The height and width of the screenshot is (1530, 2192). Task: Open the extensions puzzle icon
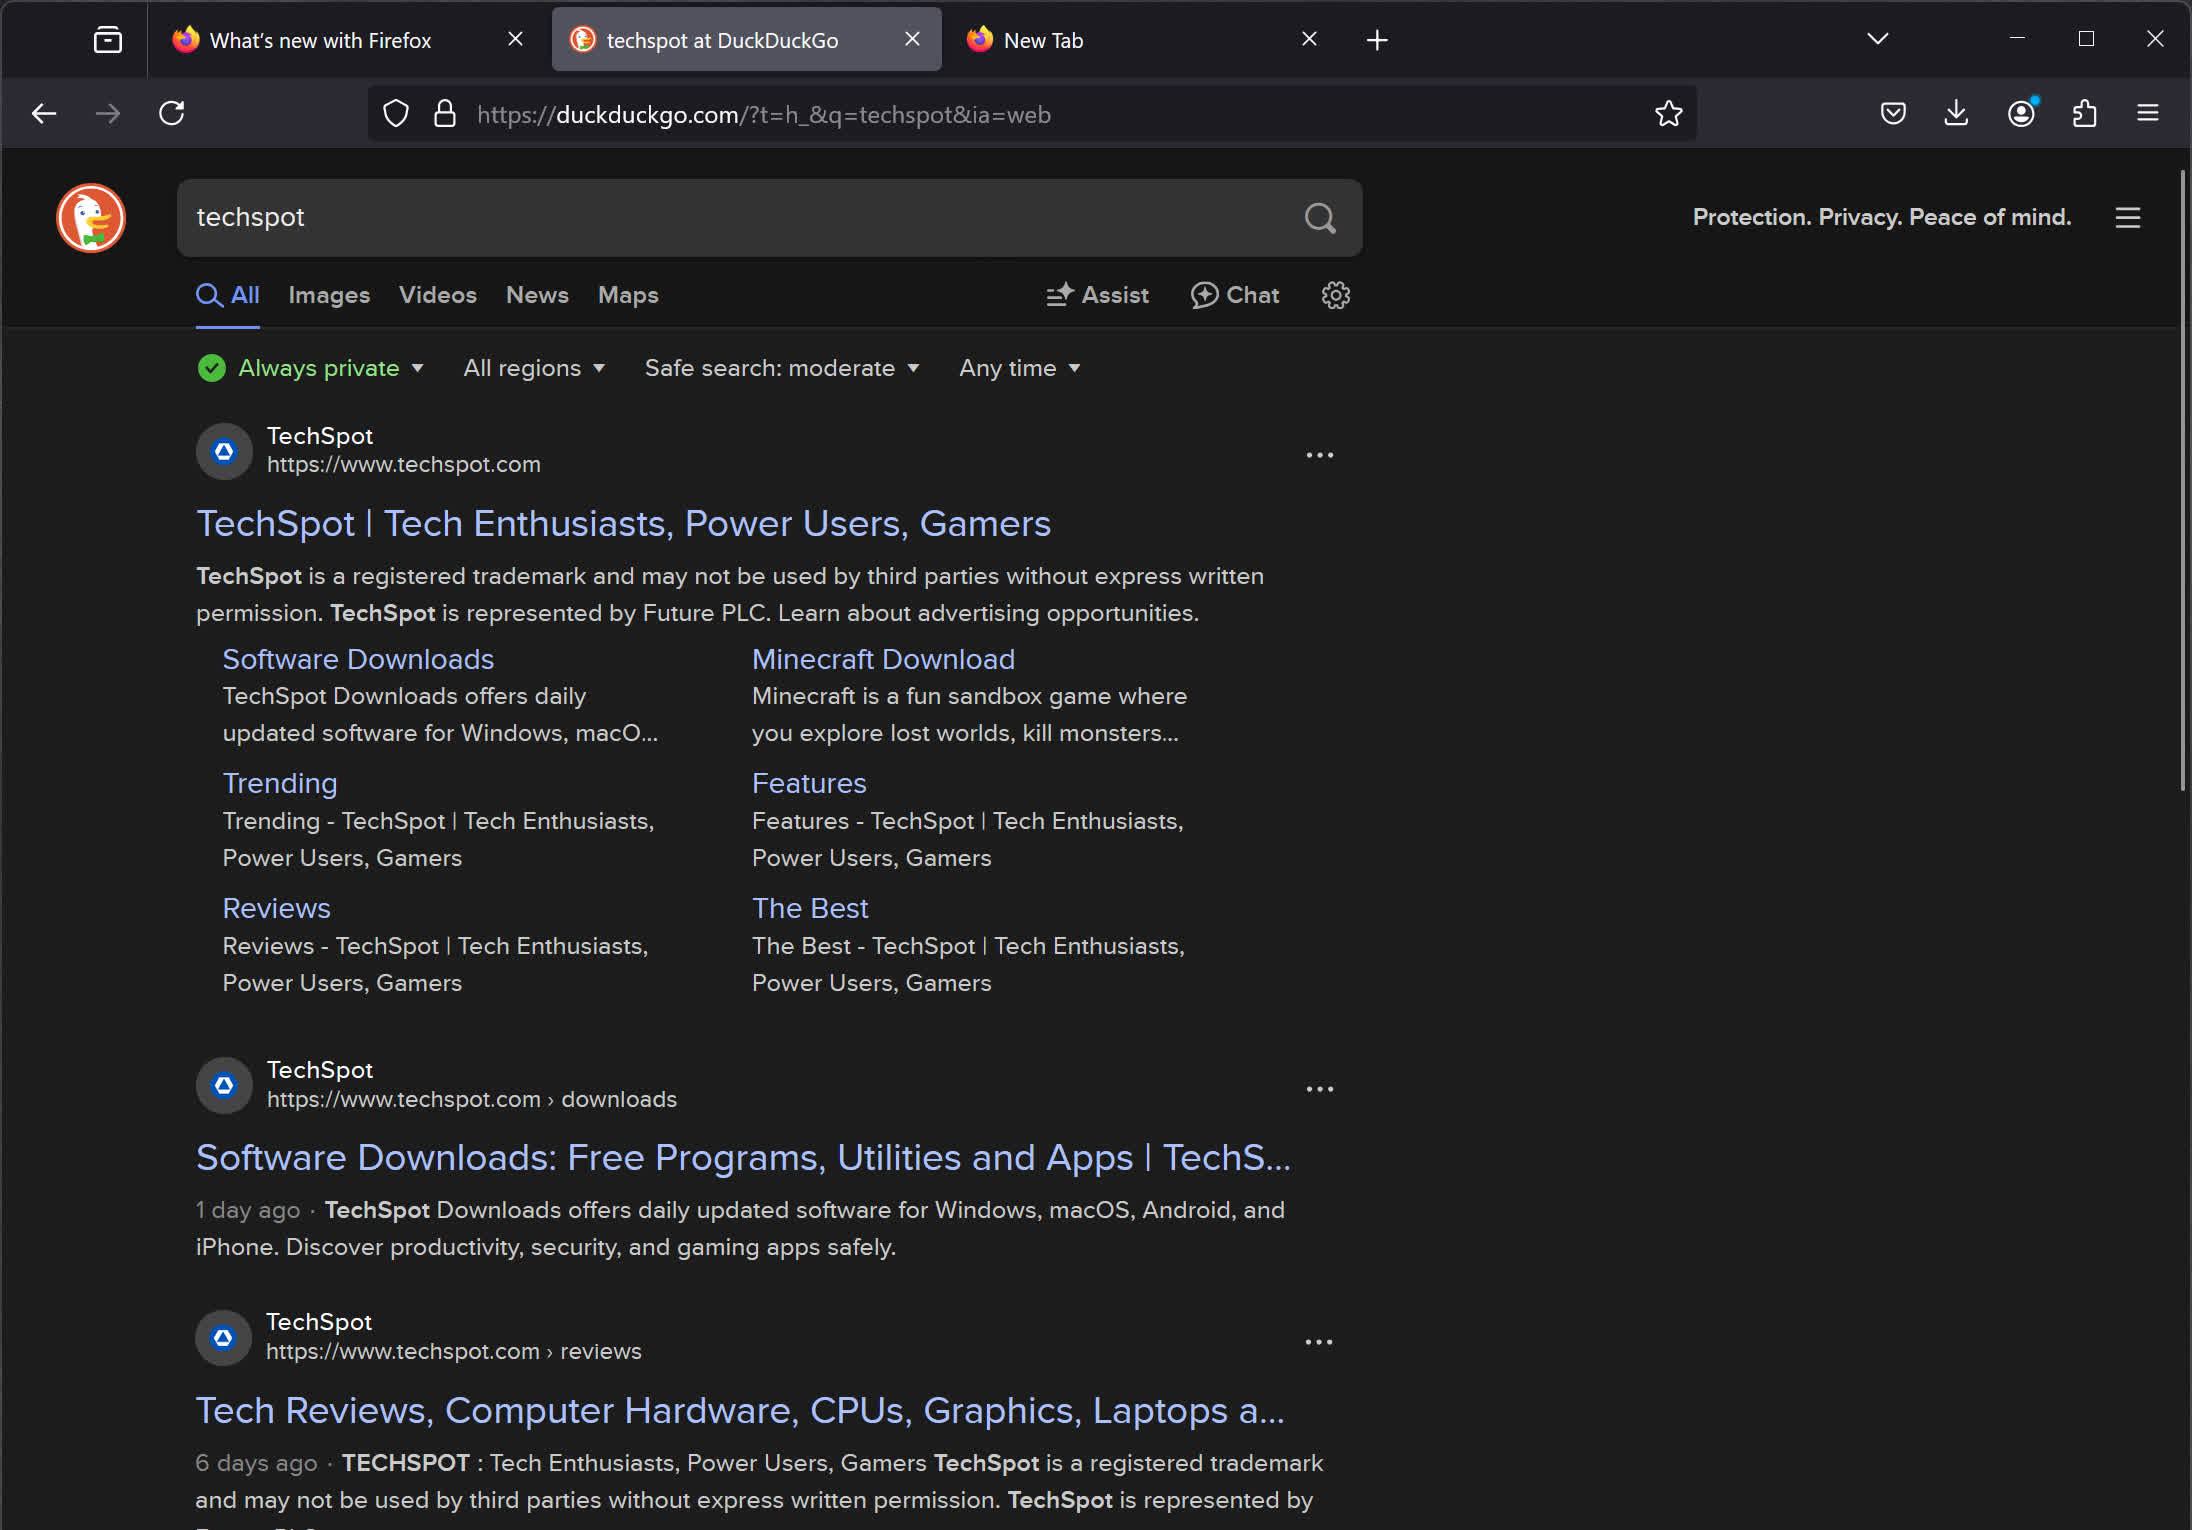[2085, 114]
